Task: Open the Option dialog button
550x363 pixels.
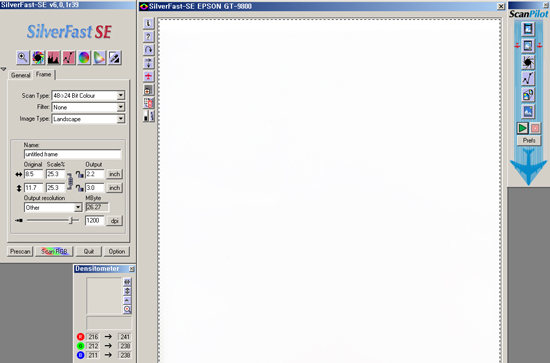Action: click(x=117, y=251)
